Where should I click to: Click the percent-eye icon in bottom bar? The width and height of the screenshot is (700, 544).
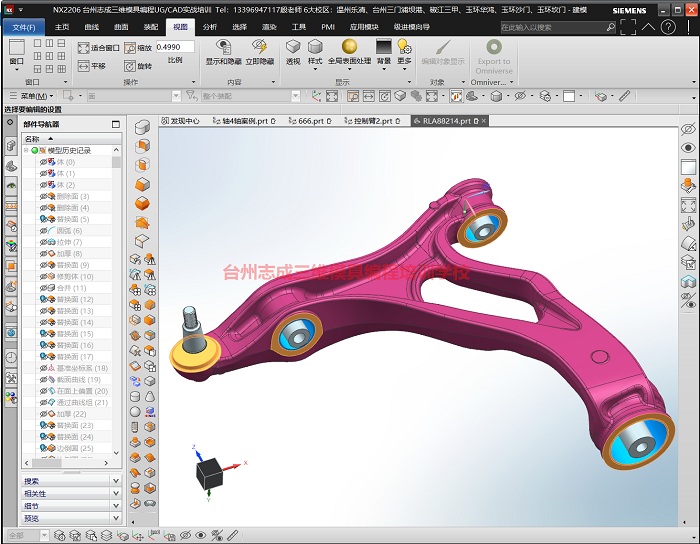click(217, 535)
